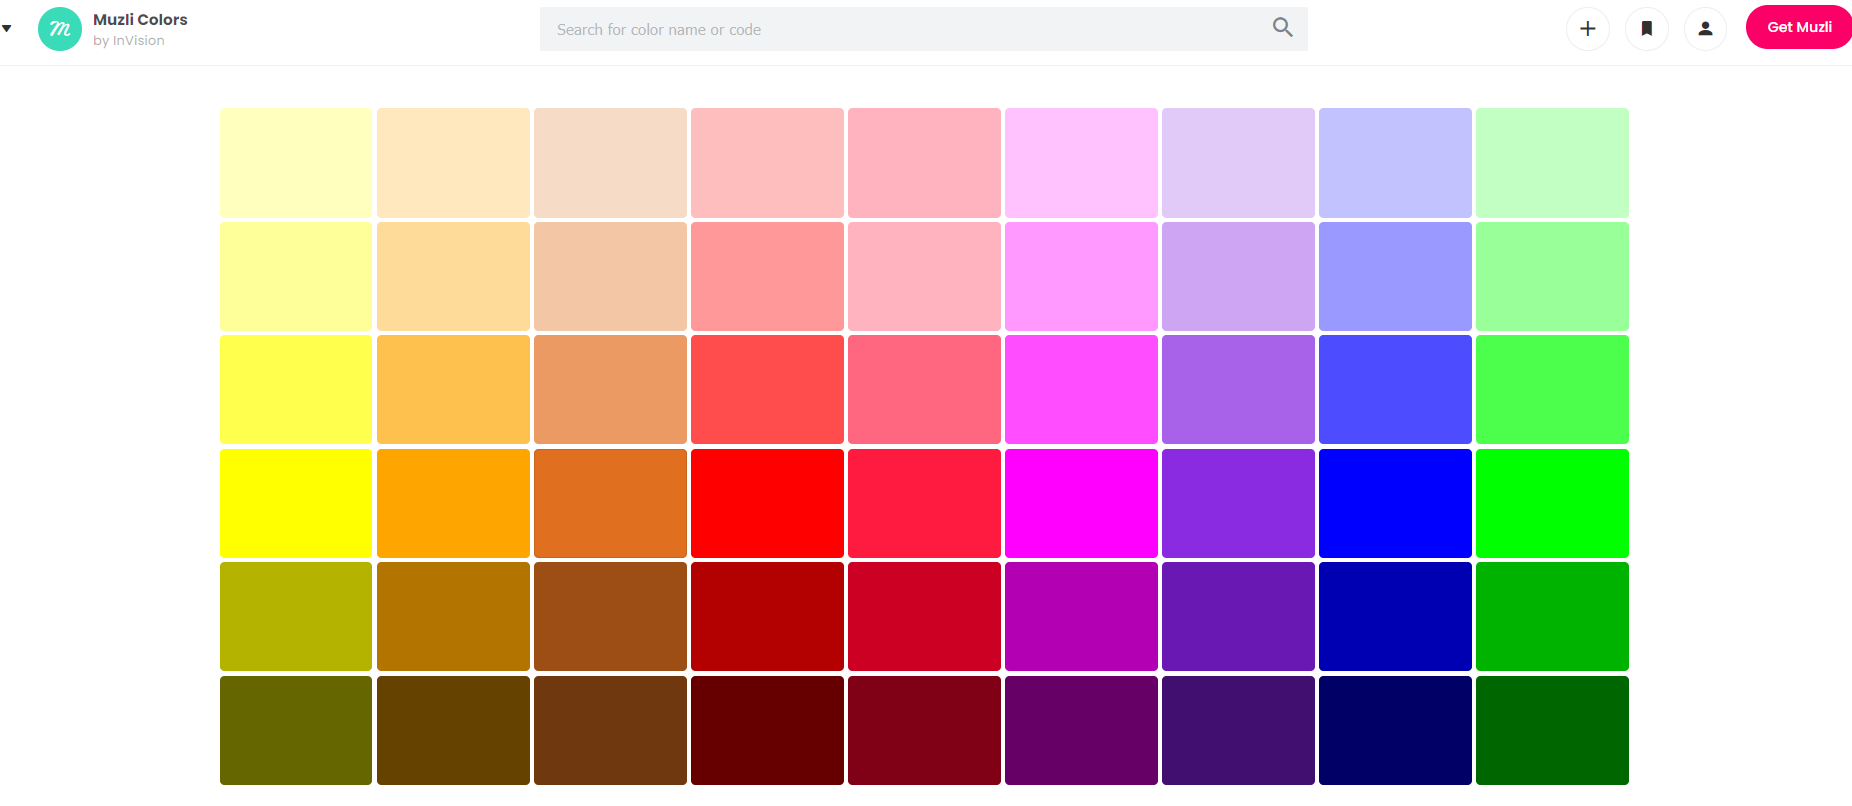The height and width of the screenshot is (806, 1852).
Task: Expand the top-left dropdown arrow
Action: [x=7, y=28]
